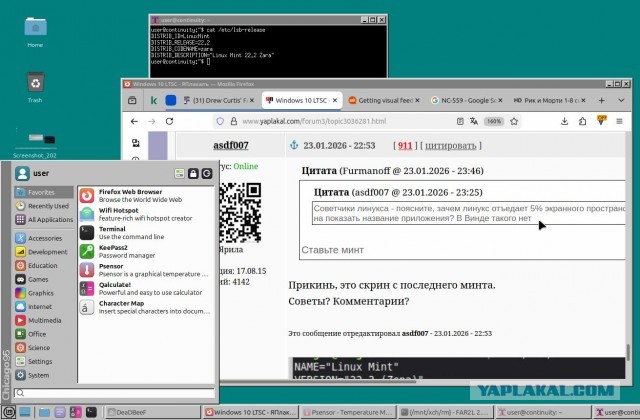Open Character Map application
The width and height of the screenshot is (640, 420).
pyautogui.click(x=146, y=307)
